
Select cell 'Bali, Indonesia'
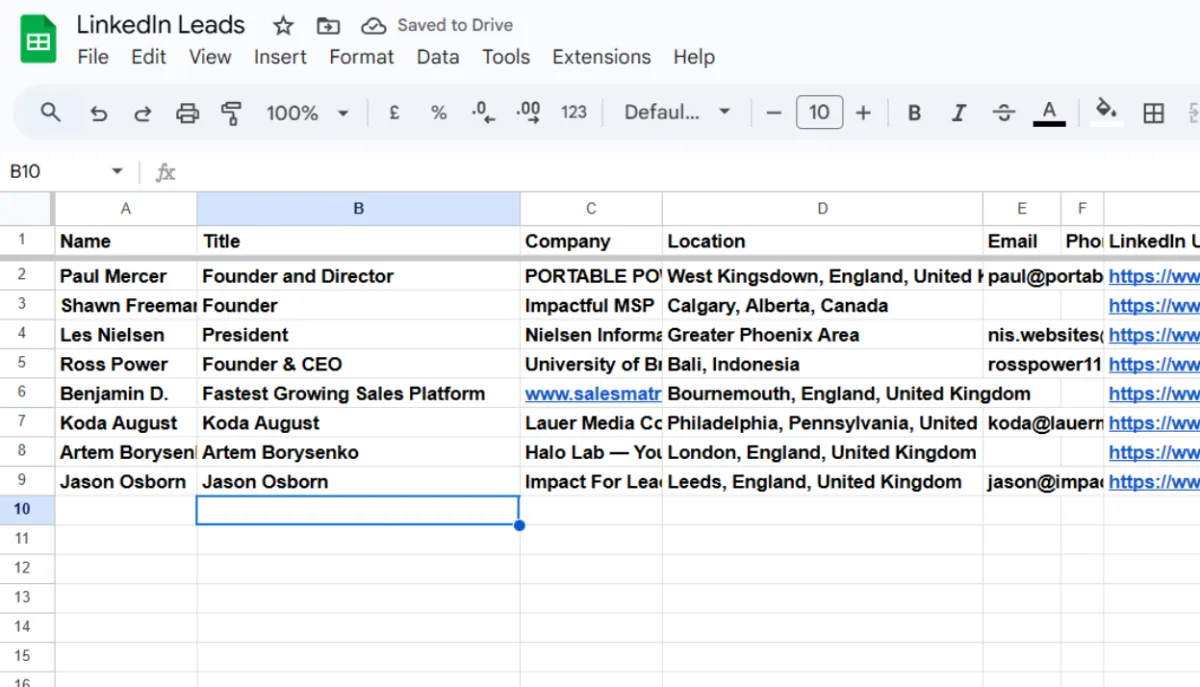pyautogui.click(x=823, y=364)
